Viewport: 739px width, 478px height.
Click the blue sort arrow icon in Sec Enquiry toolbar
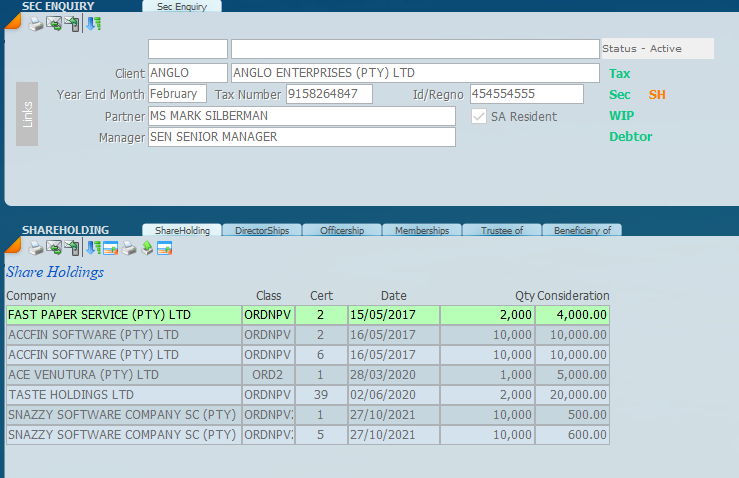coord(93,24)
